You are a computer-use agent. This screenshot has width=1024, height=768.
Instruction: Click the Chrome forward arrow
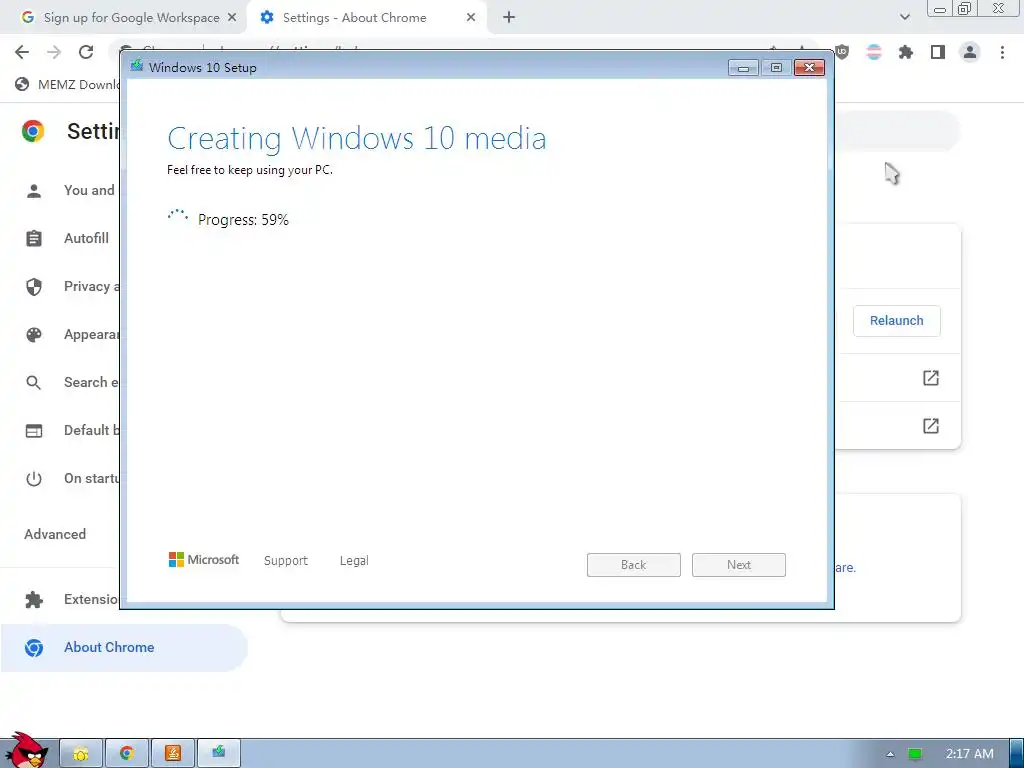coord(54,52)
